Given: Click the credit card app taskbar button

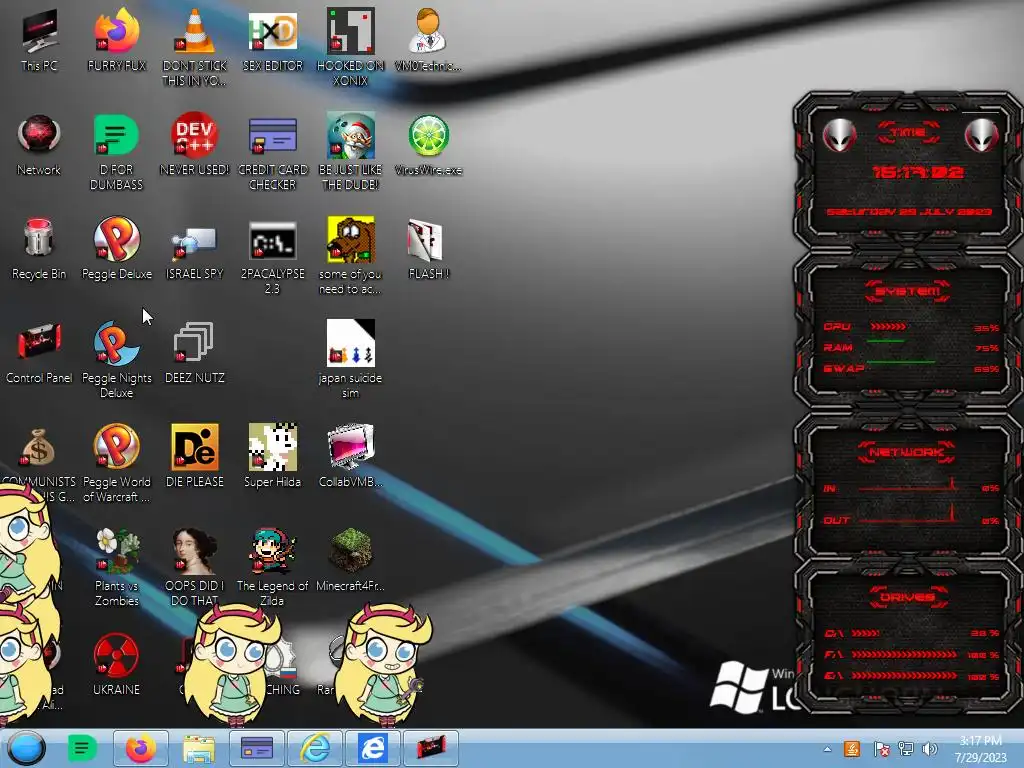Looking at the screenshot, I should 257,748.
